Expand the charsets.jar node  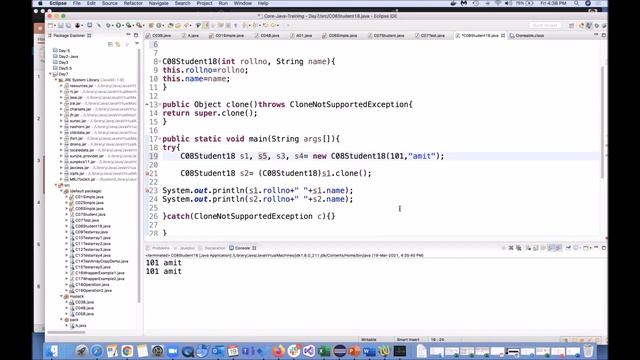(x=61, y=109)
